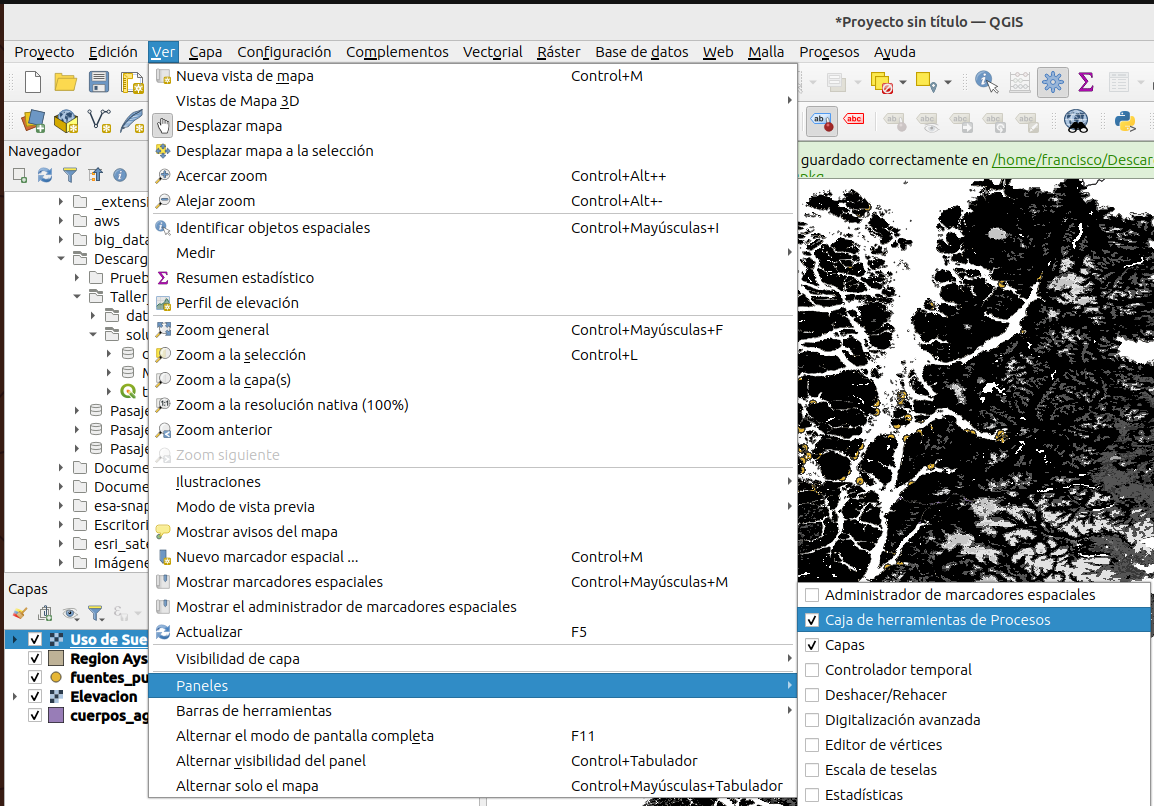Click the Refresh icon in Navegador panel
The width and height of the screenshot is (1154, 806).
click(45, 175)
